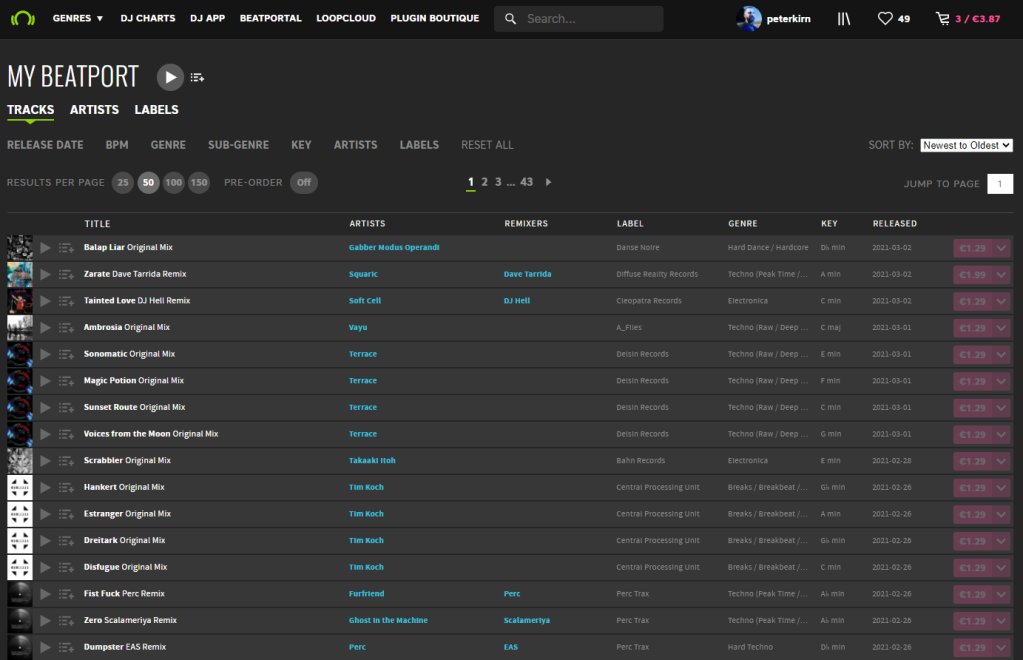Expand price options for Zarate track

tap(1001, 274)
